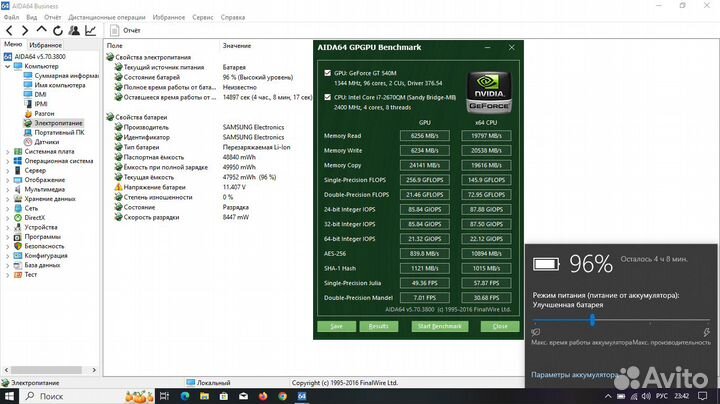Adjust the battery power mode slider
This screenshot has width=720, height=404.
[x=593, y=320]
